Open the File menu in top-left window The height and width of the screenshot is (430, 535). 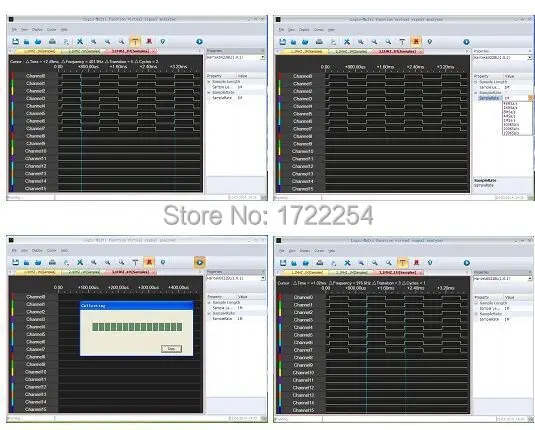click(14, 30)
